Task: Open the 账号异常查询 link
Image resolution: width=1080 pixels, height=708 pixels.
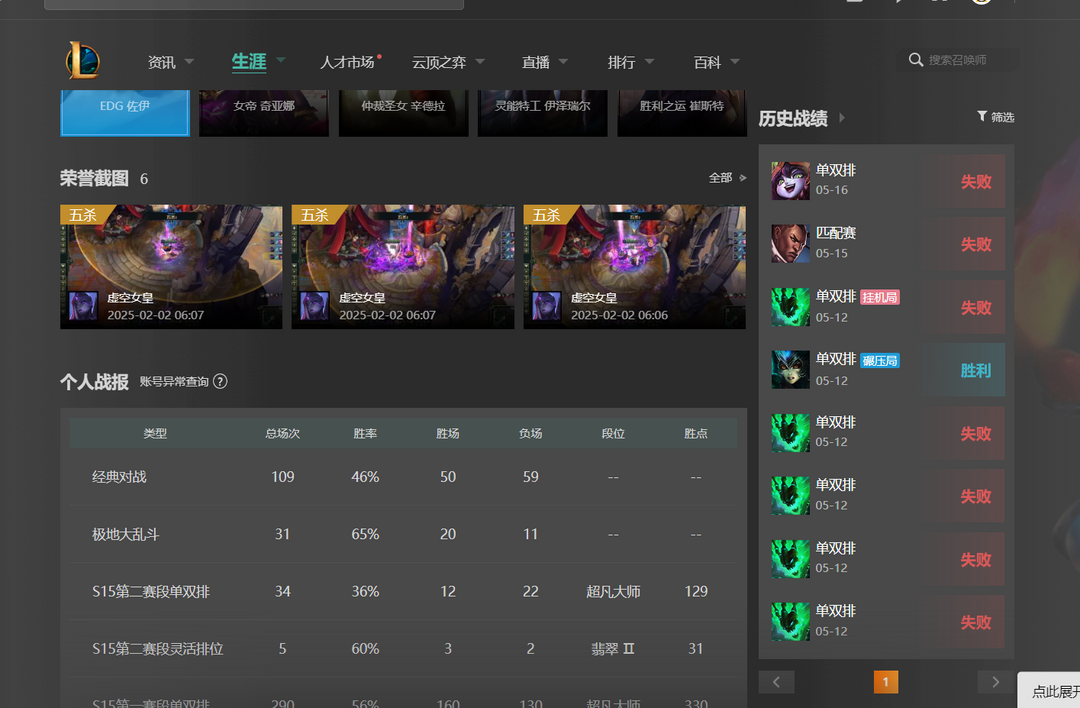Action: coord(174,382)
